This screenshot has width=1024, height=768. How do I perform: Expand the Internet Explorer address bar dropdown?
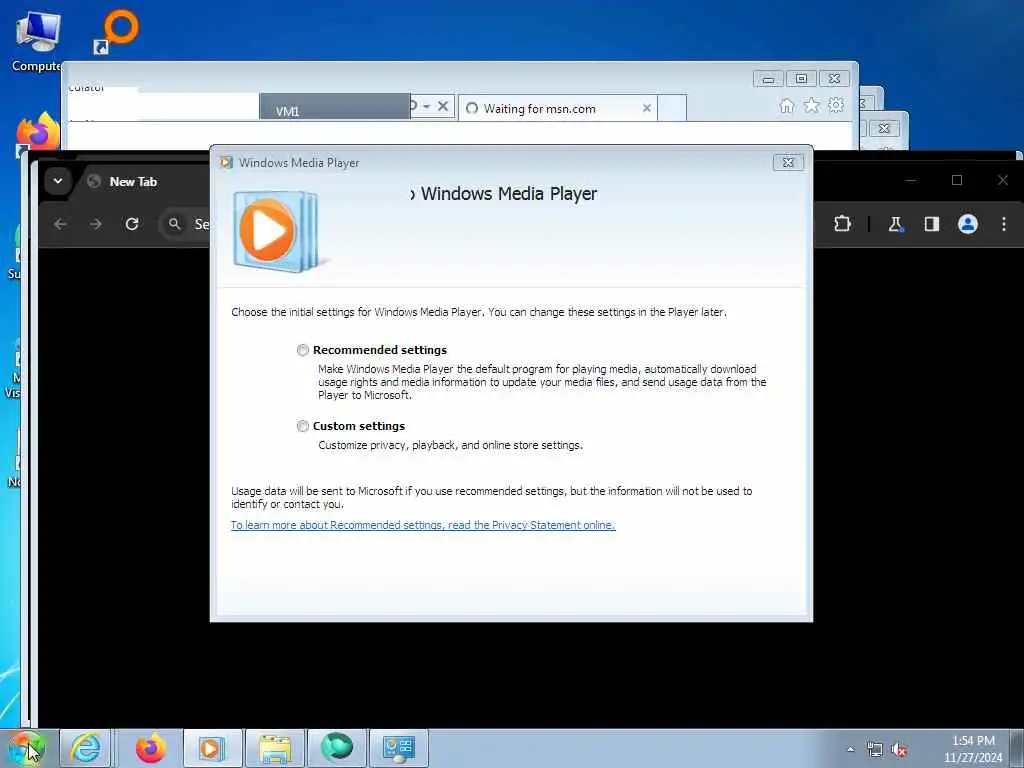426,106
